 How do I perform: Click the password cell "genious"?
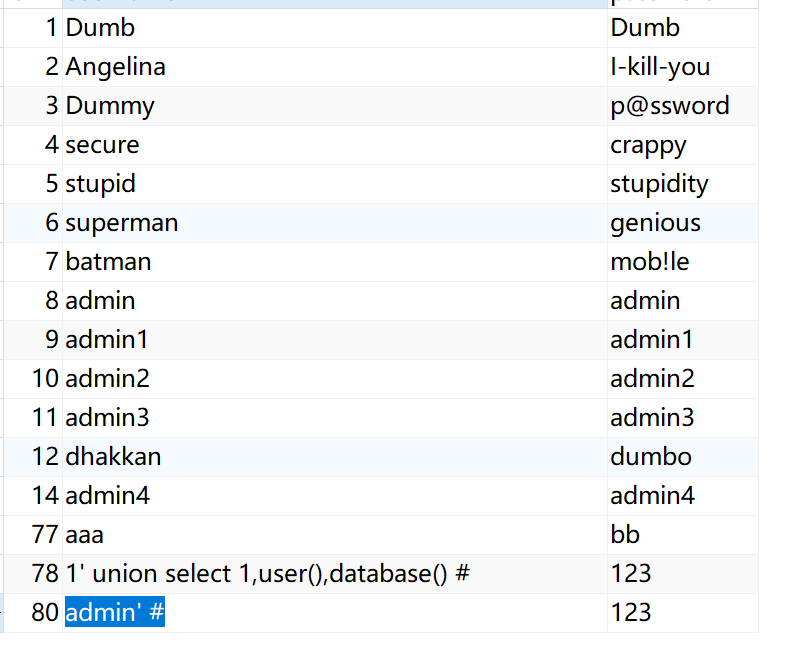click(683, 223)
